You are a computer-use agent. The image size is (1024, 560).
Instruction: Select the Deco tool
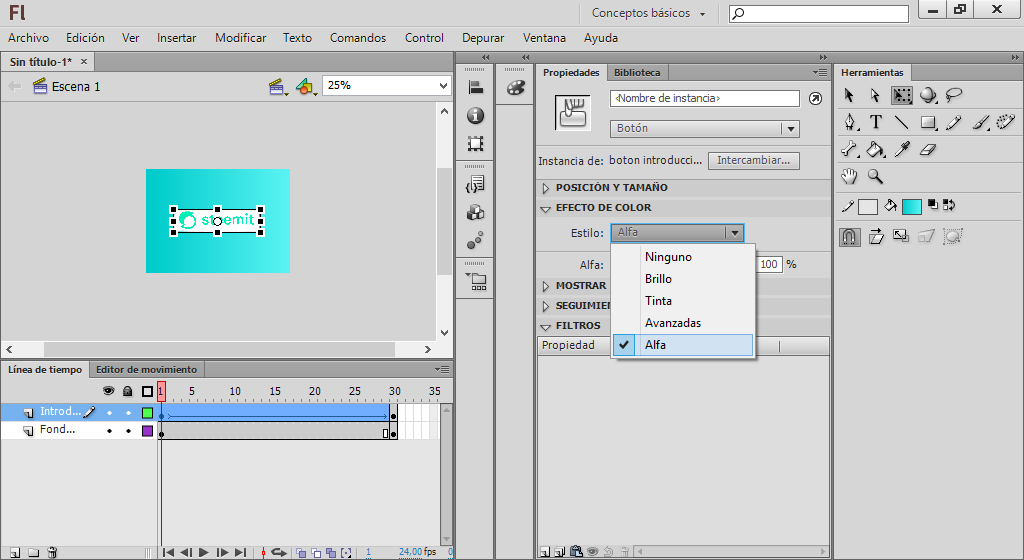point(1006,122)
